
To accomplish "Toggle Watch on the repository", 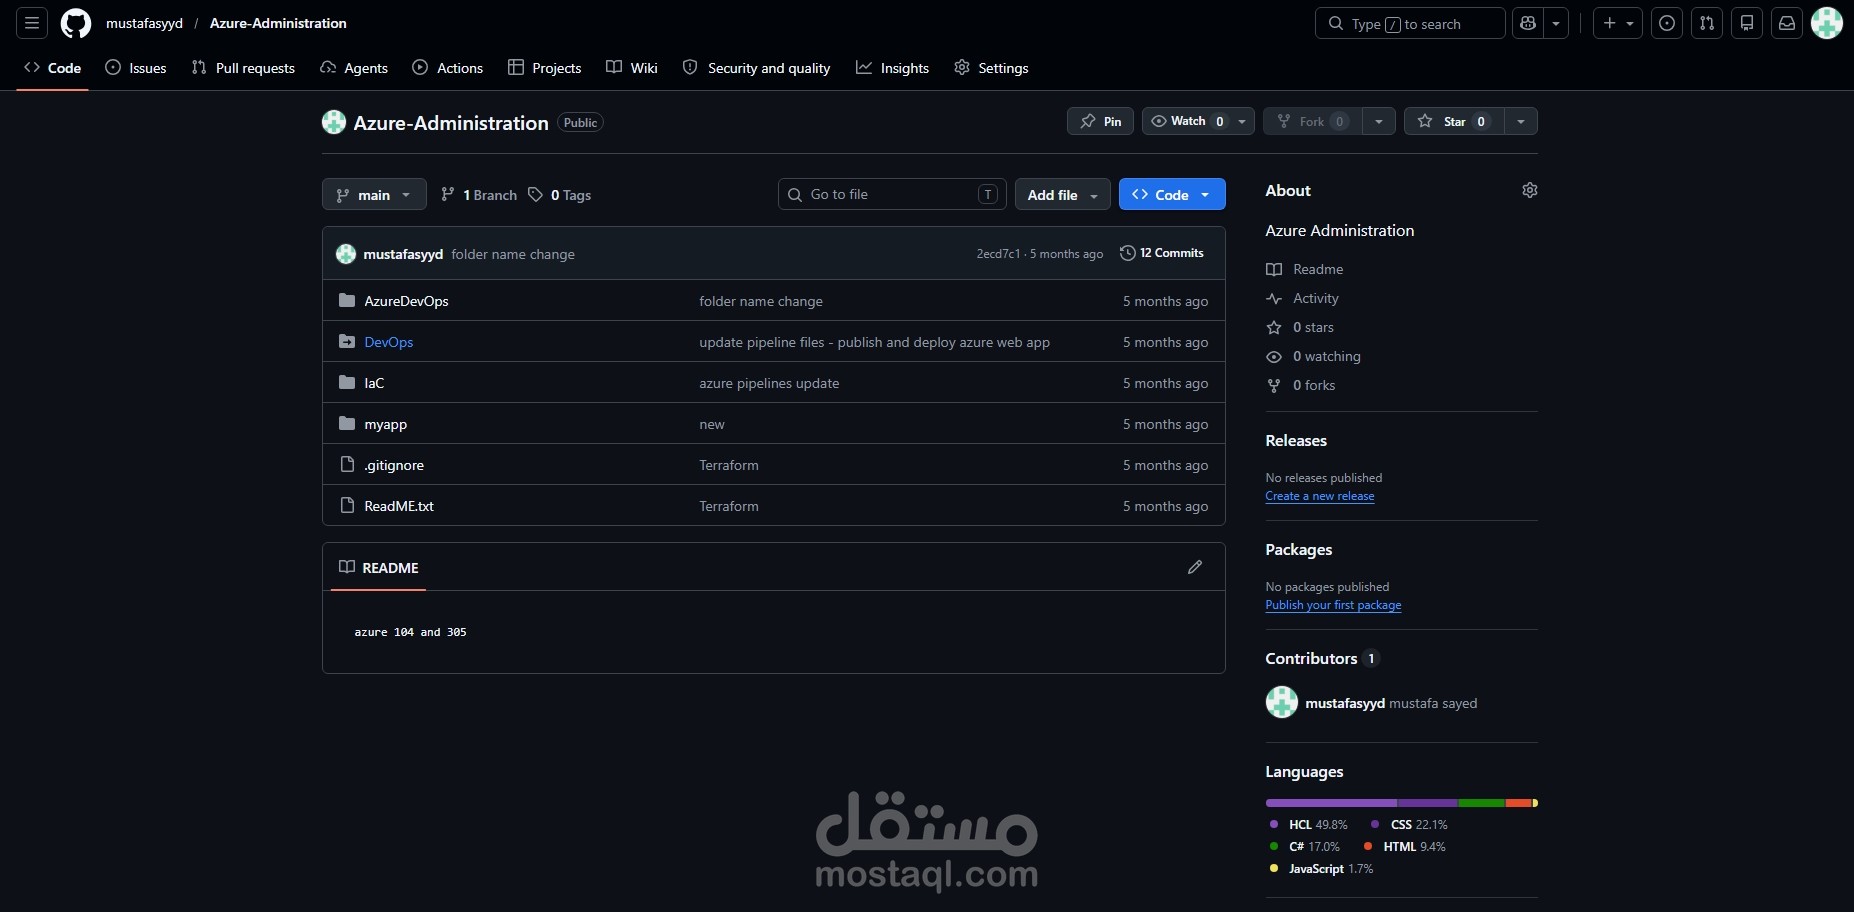I will pos(1186,121).
